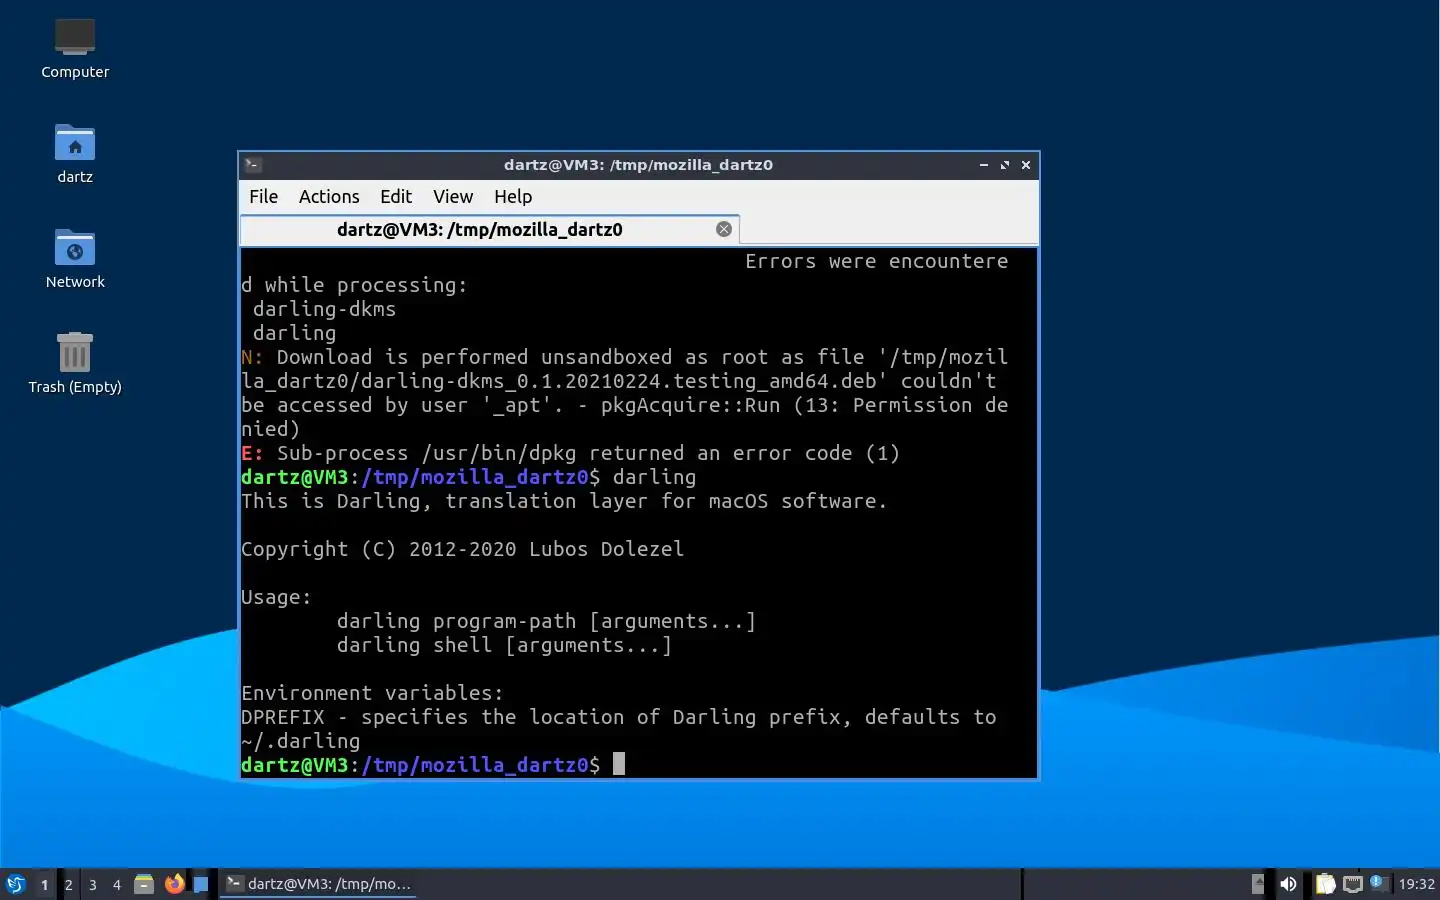Open the Lubuntu application menu
This screenshot has height=900, width=1440.
click(x=15, y=884)
